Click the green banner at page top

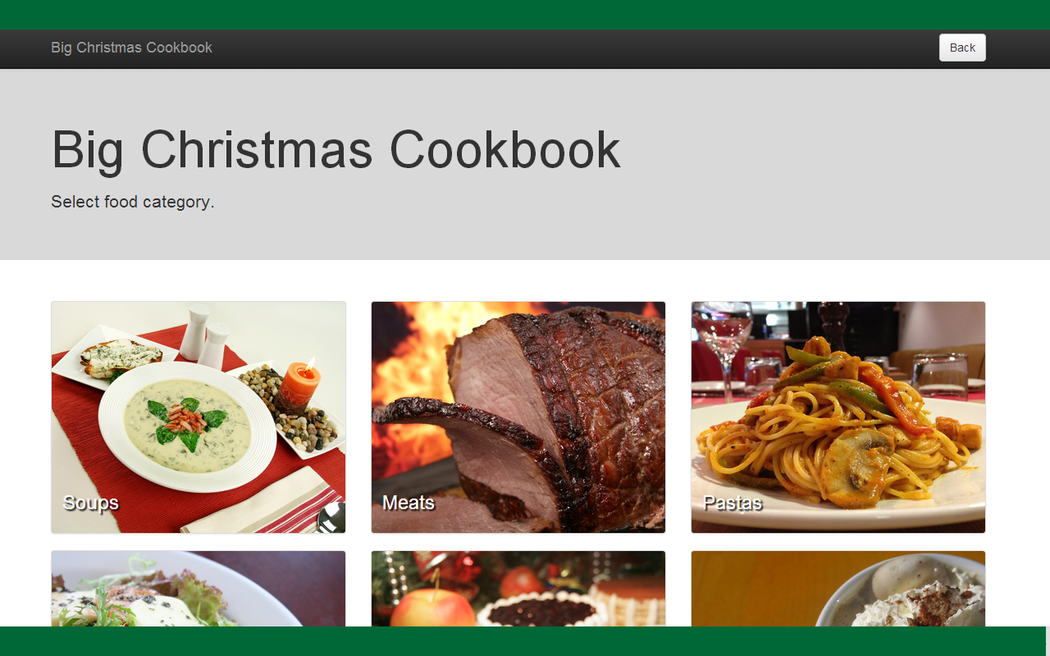click(525, 14)
